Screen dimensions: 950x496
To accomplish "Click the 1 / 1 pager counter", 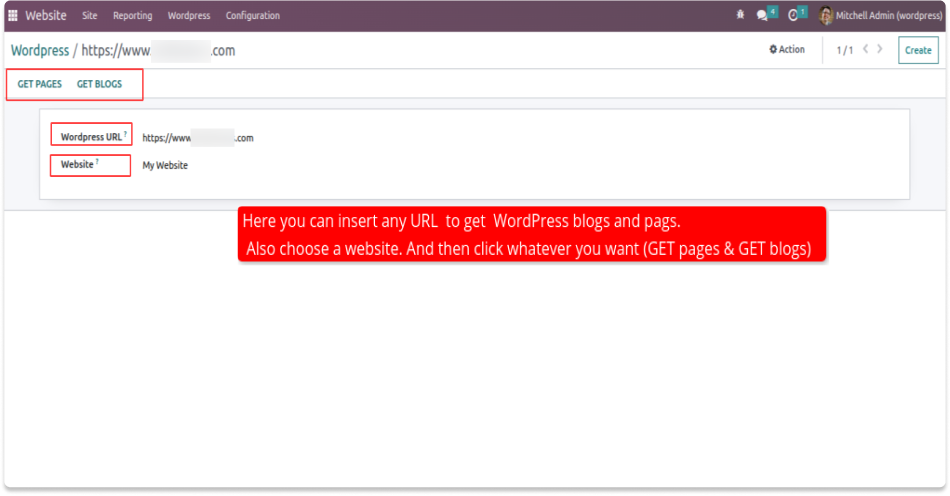I will [845, 50].
